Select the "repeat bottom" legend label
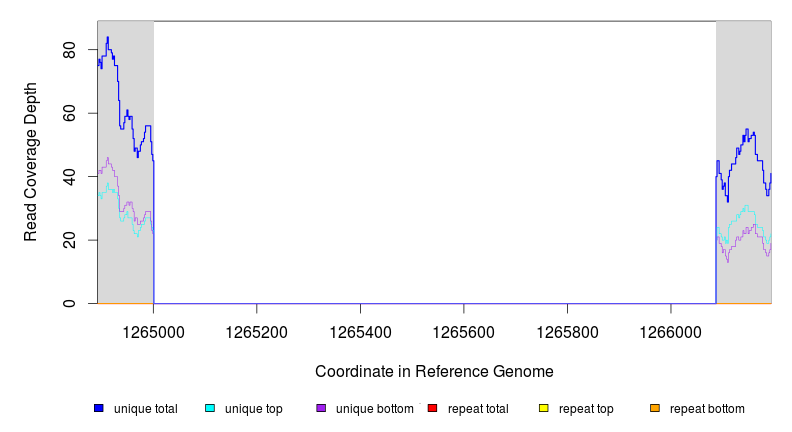The image size is (792, 432). coord(707,409)
